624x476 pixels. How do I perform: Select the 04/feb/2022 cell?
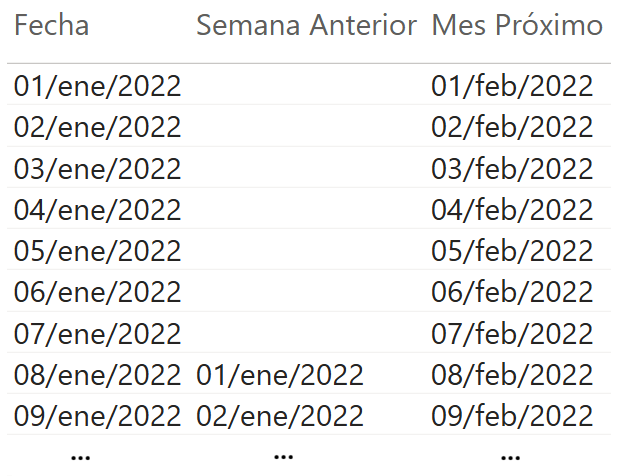(x=512, y=210)
